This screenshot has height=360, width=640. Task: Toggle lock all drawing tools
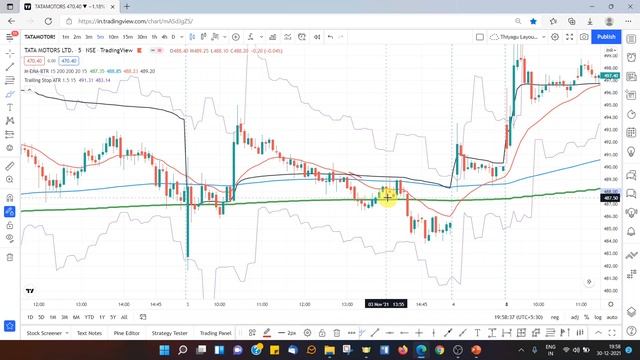[10, 225]
